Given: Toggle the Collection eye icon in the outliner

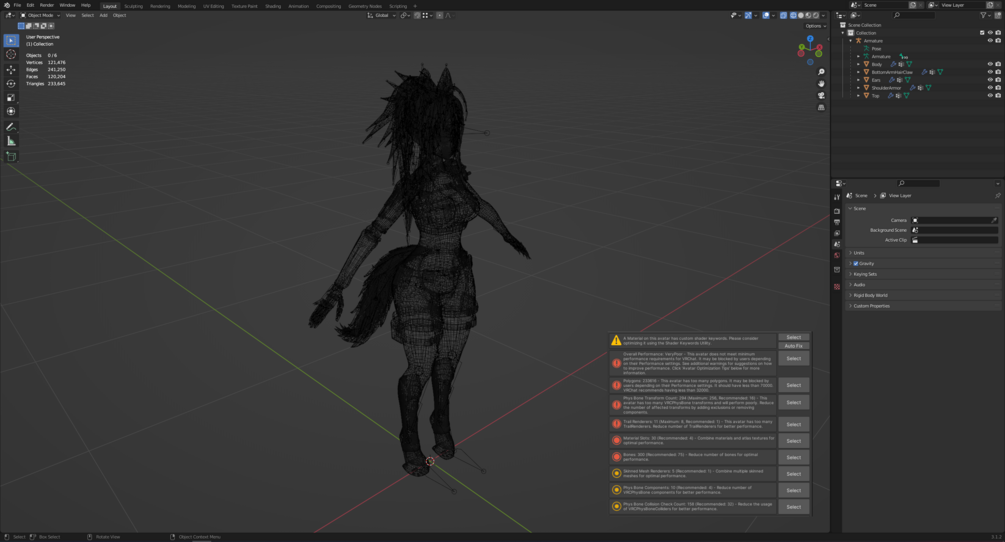Looking at the screenshot, I should tap(990, 33).
